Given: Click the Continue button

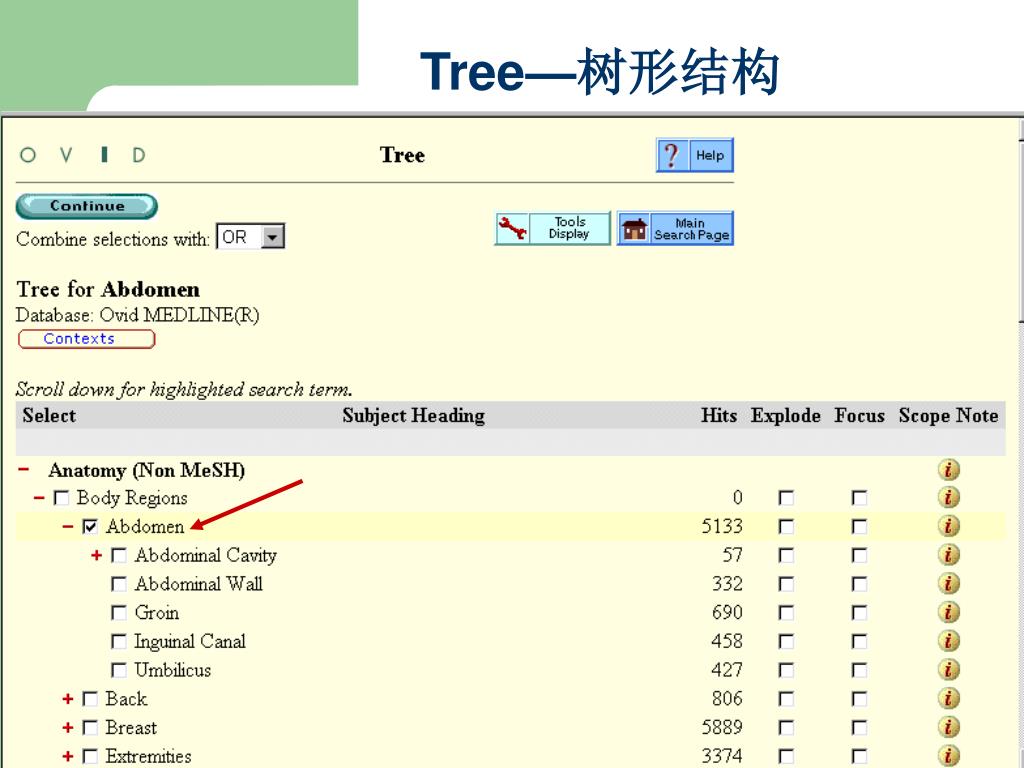Looking at the screenshot, I should [87, 206].
